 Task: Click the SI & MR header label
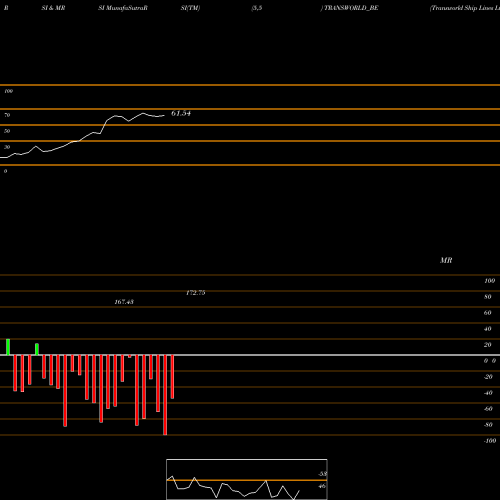point(53,8)
